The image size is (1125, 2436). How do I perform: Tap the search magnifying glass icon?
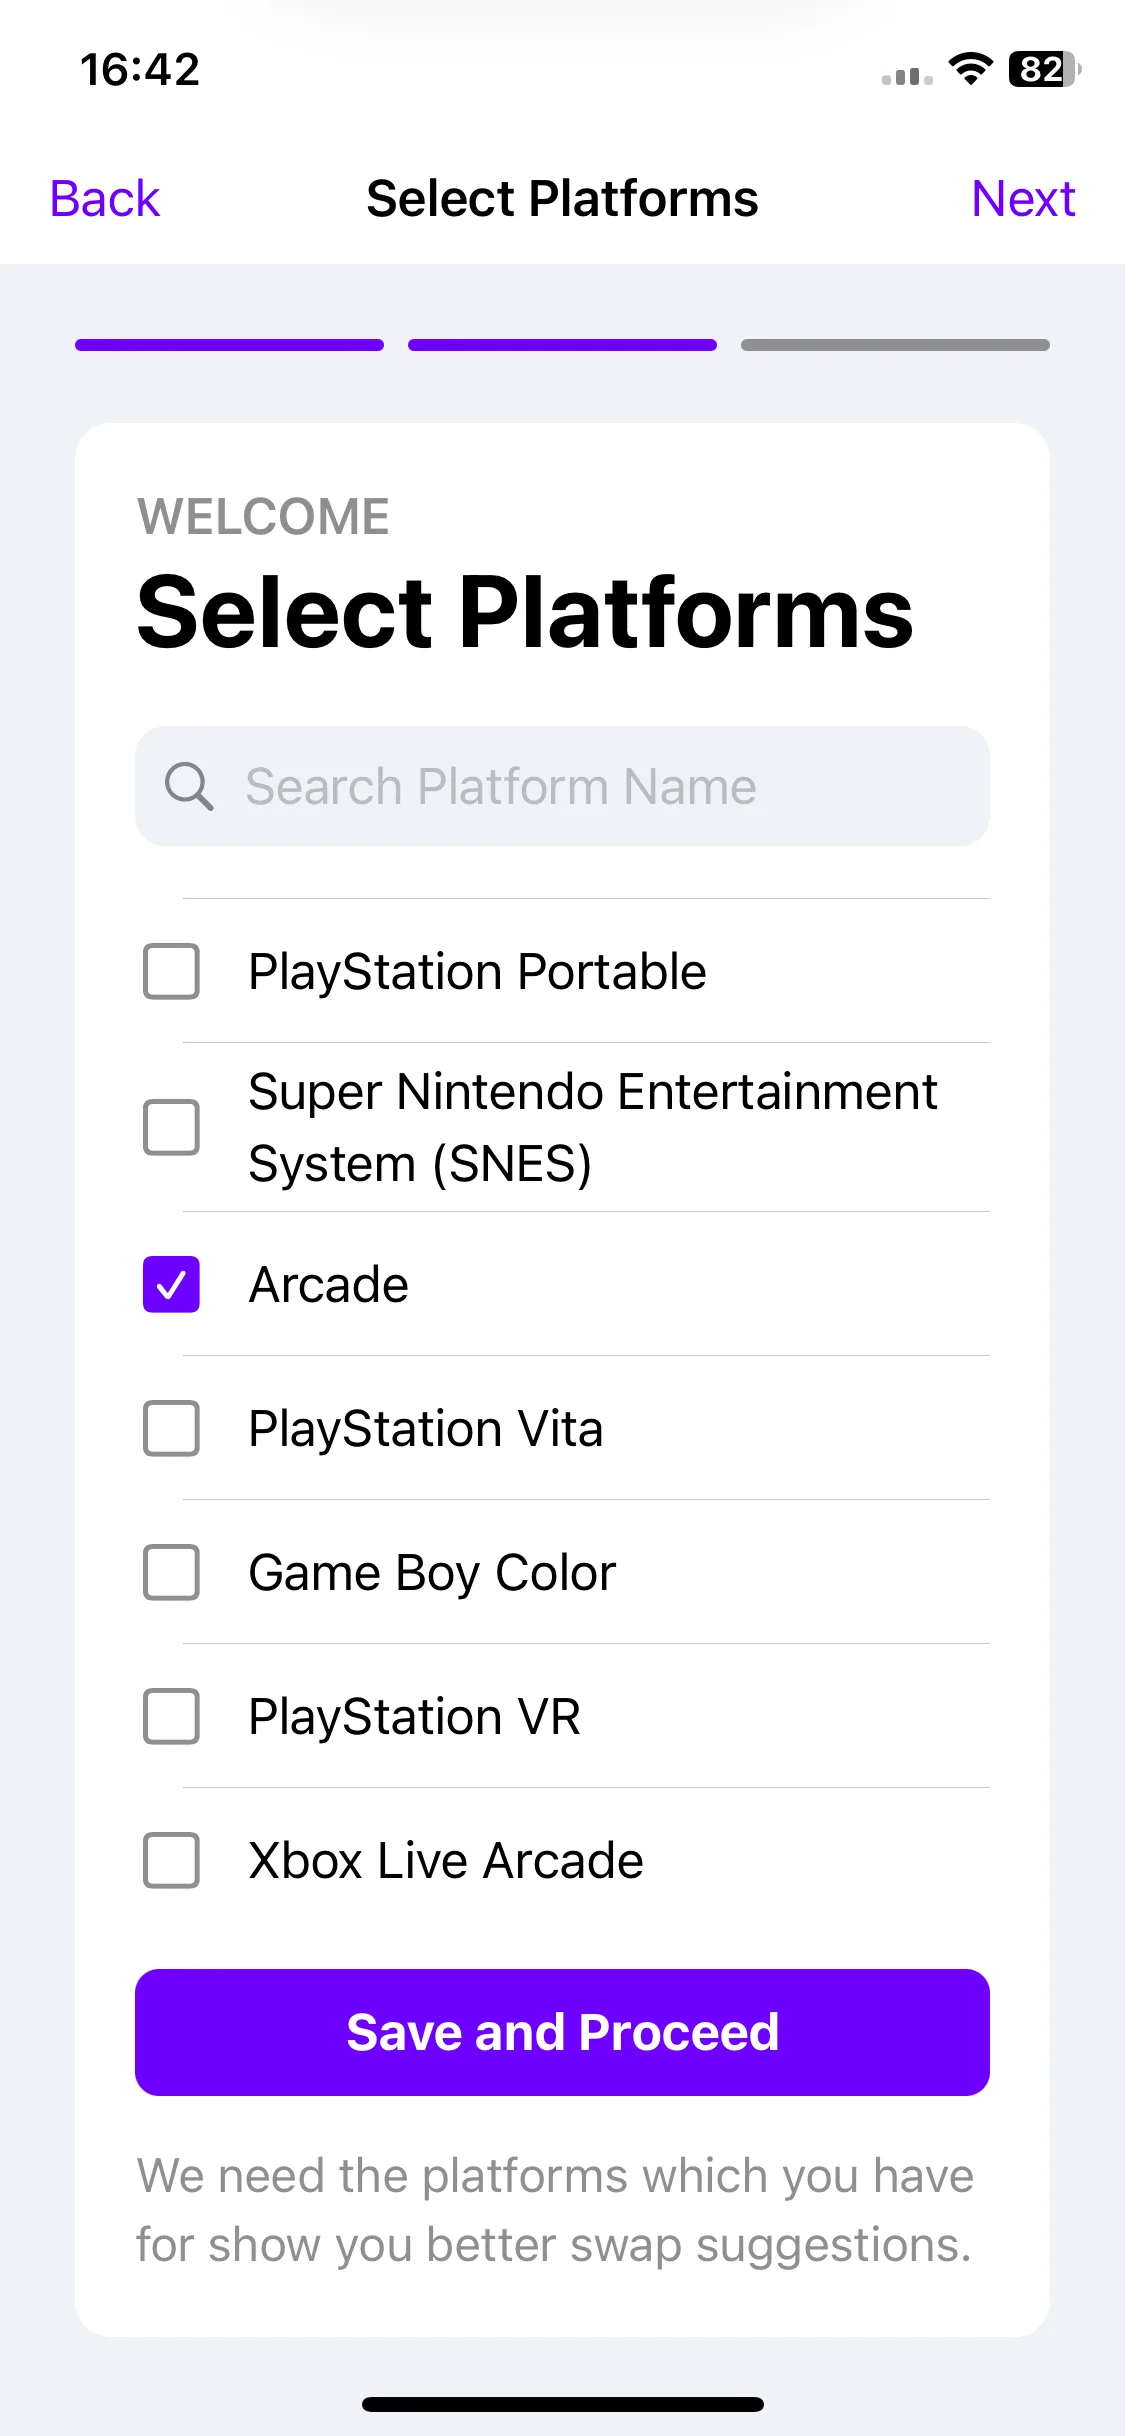coord(189,786)
